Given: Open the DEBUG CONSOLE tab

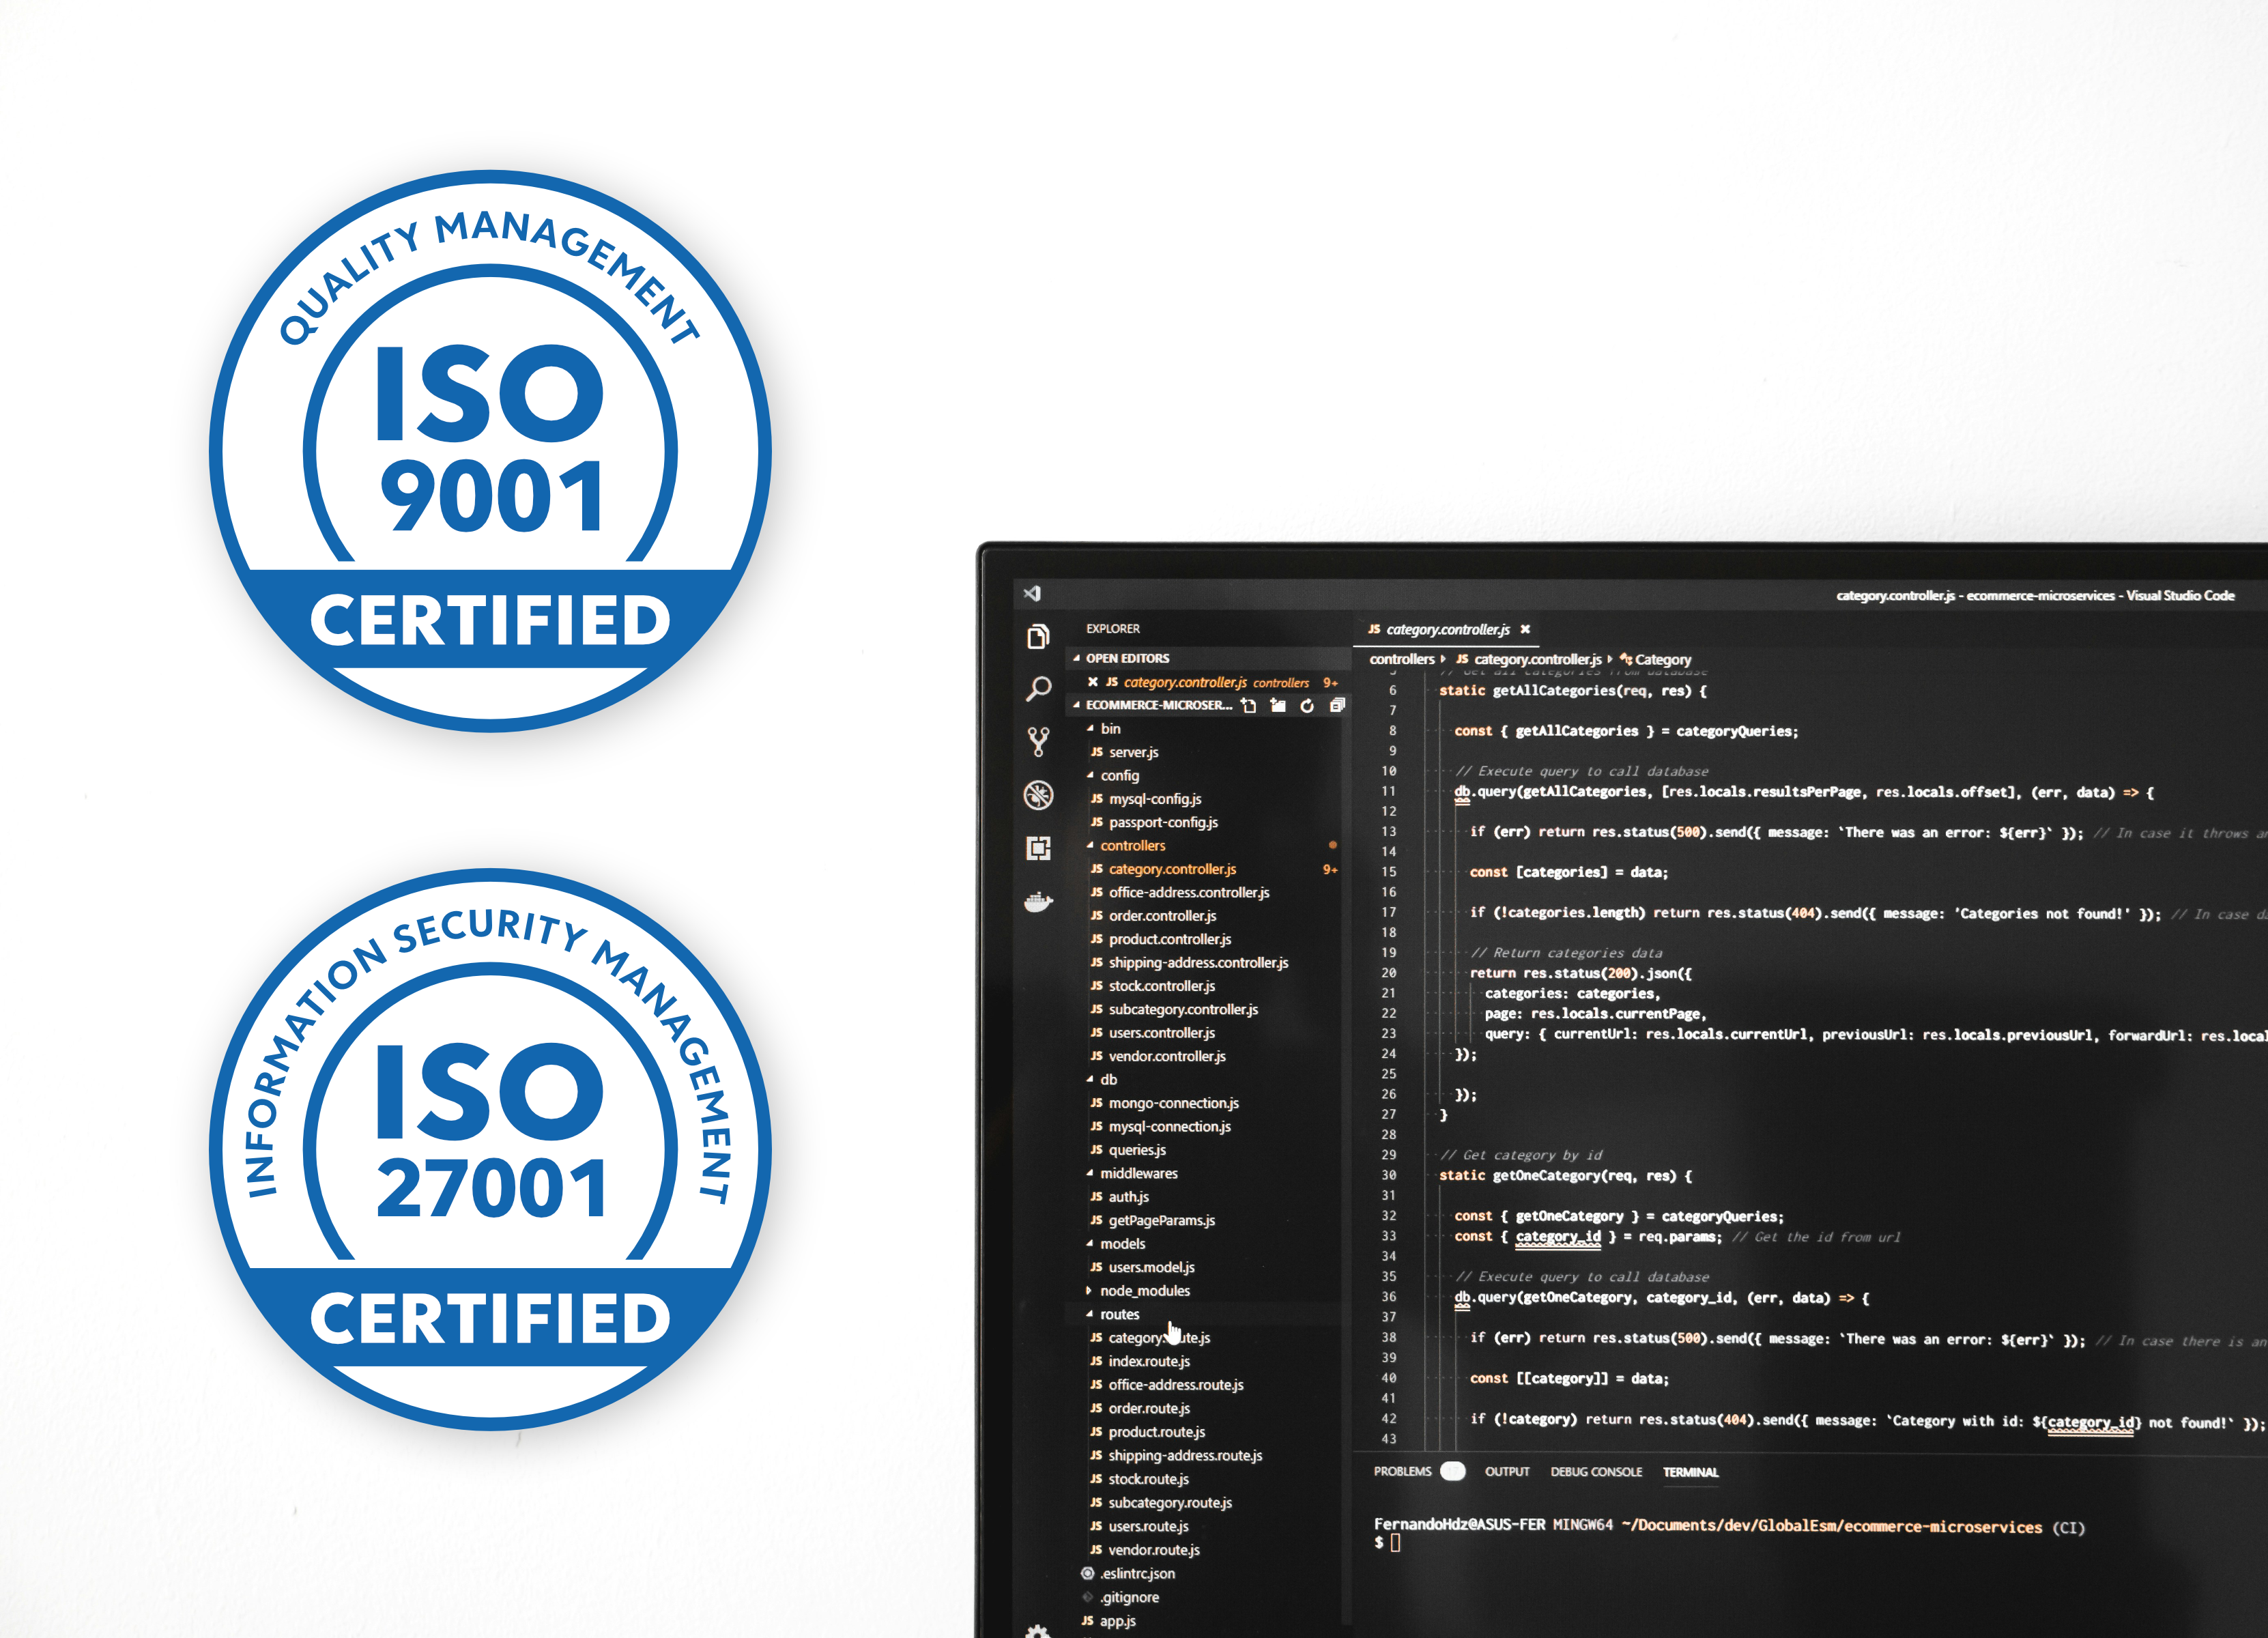Looking at the screenshot, I should coord(1598,1472).
